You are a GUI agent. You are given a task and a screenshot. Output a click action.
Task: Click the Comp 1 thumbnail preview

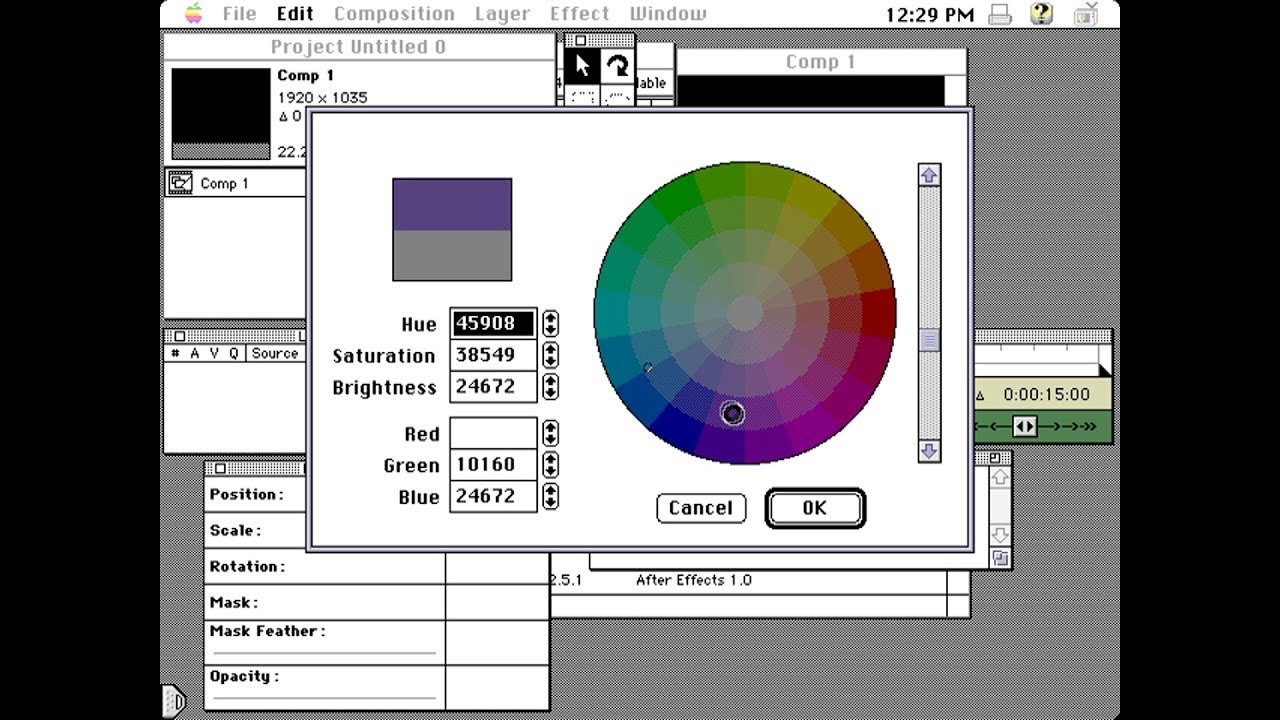[x=221, y=113]
